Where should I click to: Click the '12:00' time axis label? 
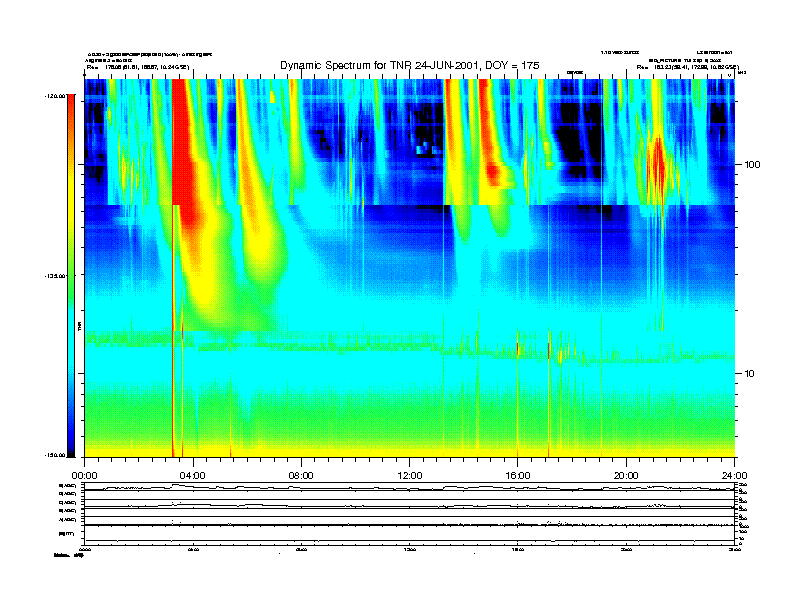[410, 476]
